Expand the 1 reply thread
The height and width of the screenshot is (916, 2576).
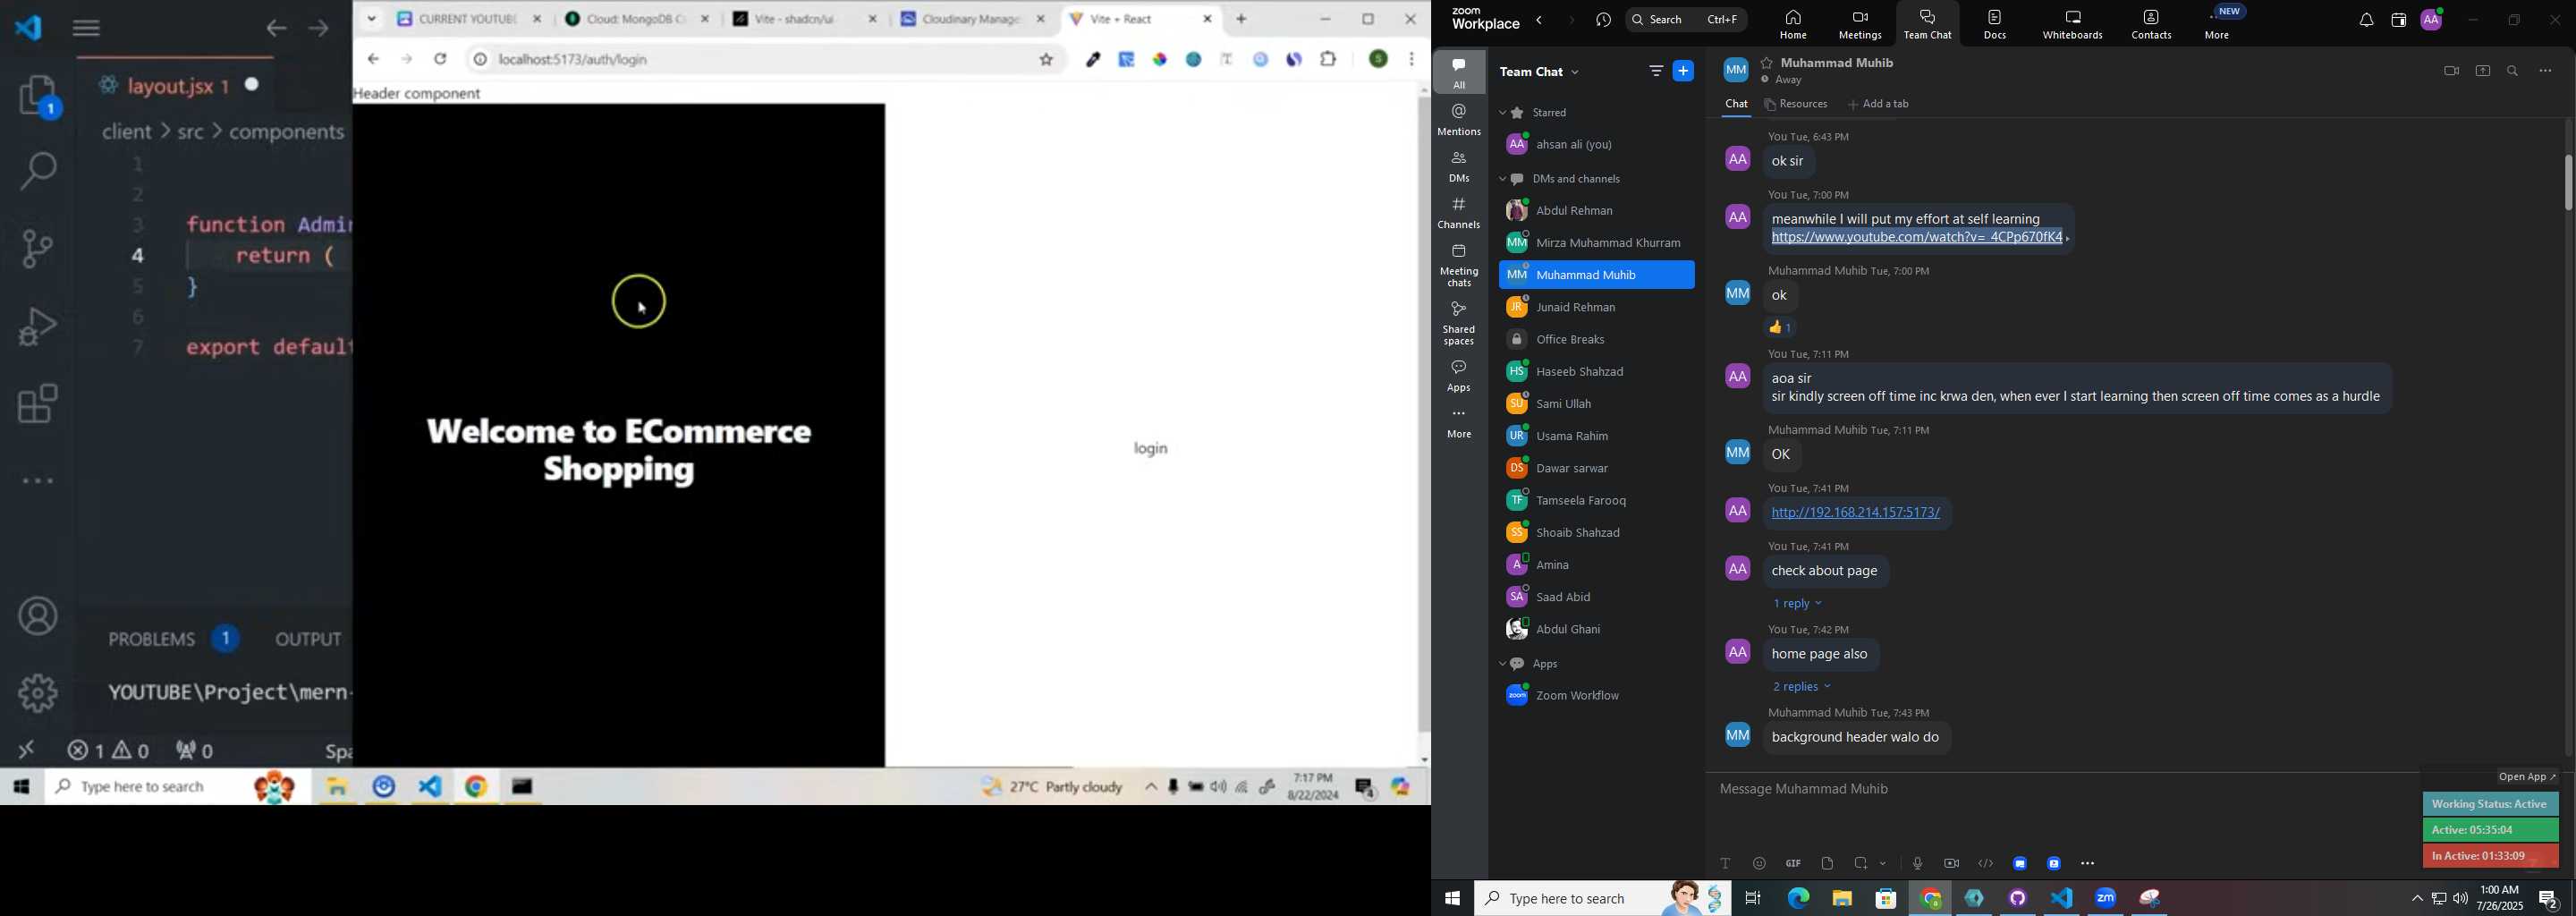pyautogui.click(x=1798, y=604)
